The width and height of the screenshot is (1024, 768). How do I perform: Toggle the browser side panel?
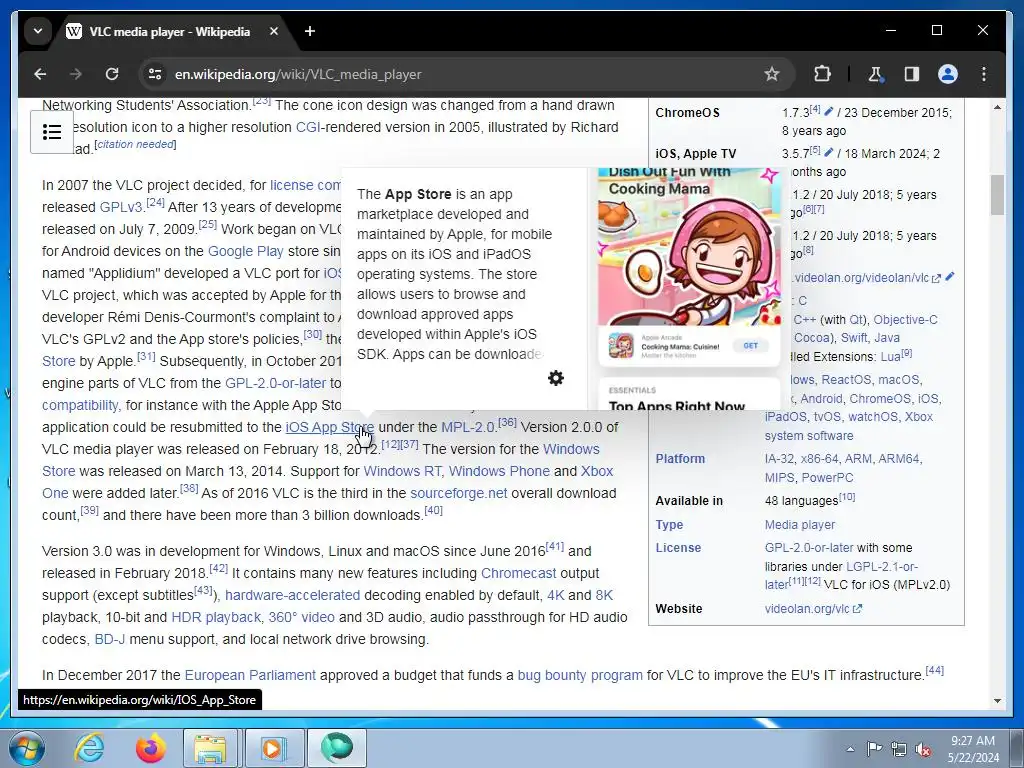coord(912,74)
